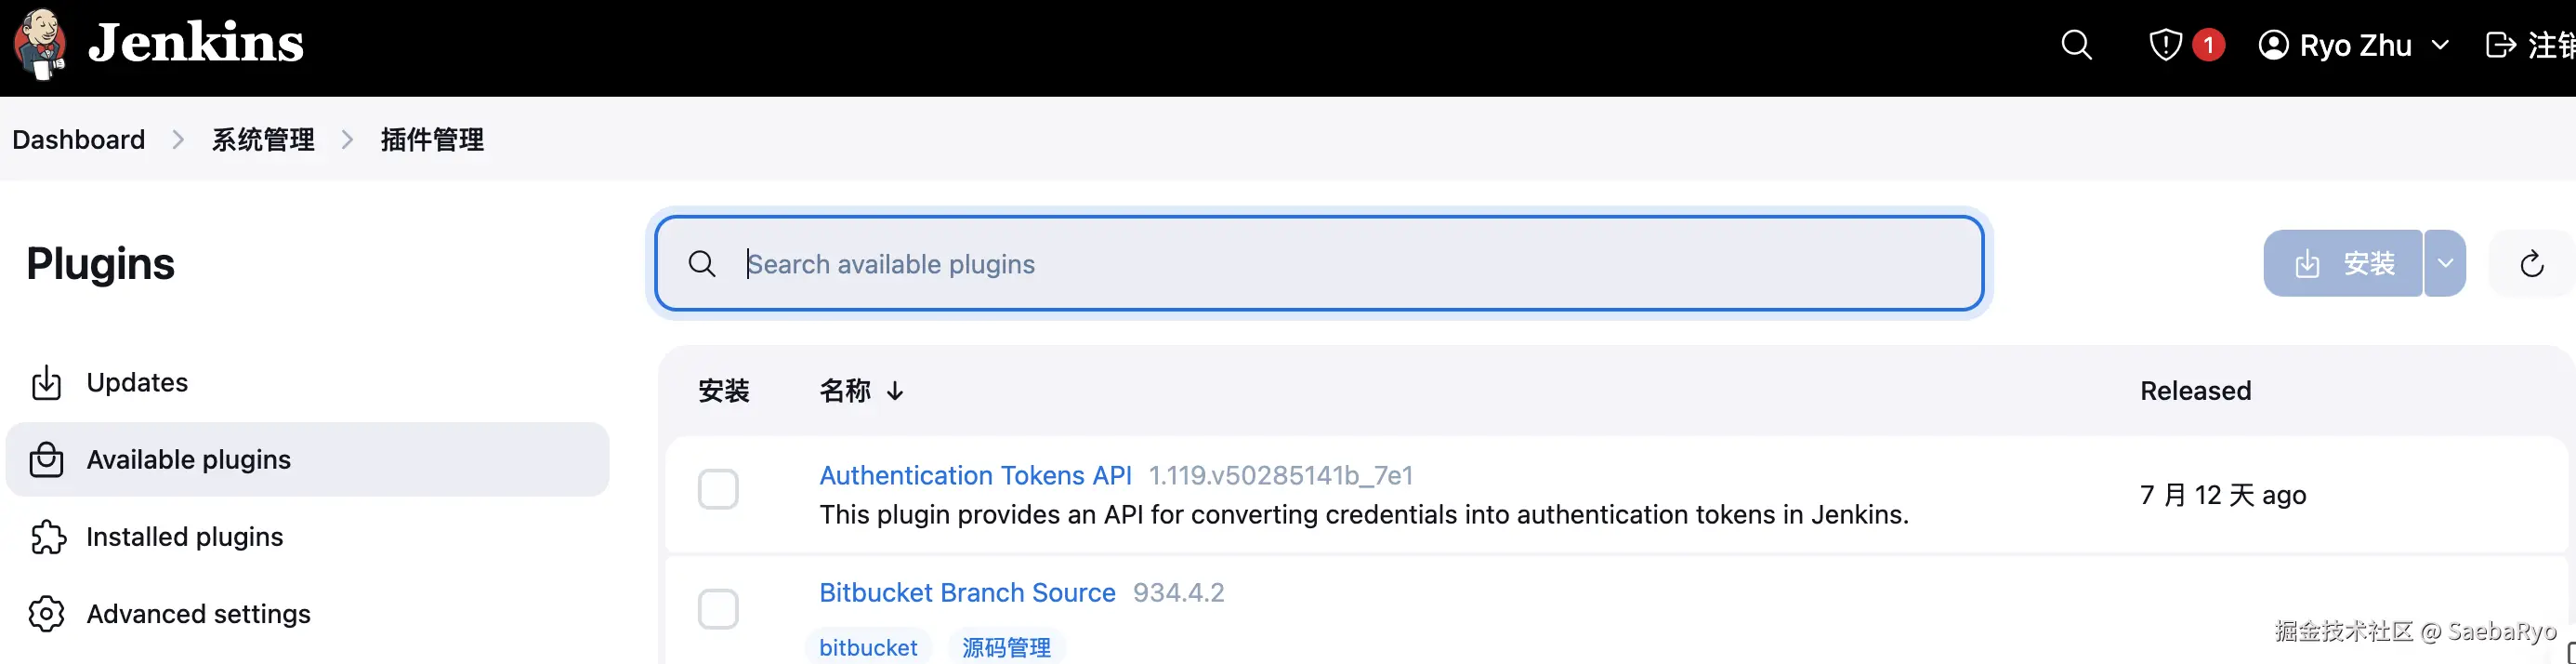Click the red notification badge showing 1
The width and height of the screenshot is (2576, 664).
2208,45
